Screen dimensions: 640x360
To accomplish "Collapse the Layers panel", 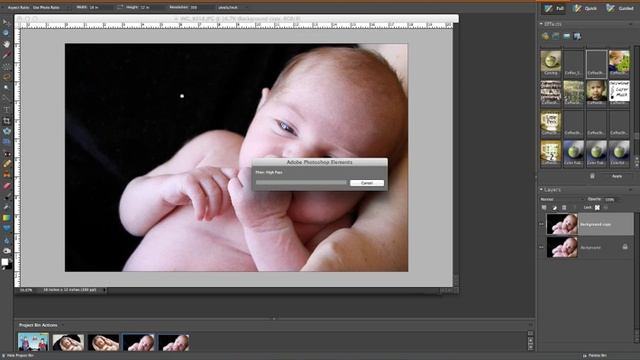I will pos(541,190).
